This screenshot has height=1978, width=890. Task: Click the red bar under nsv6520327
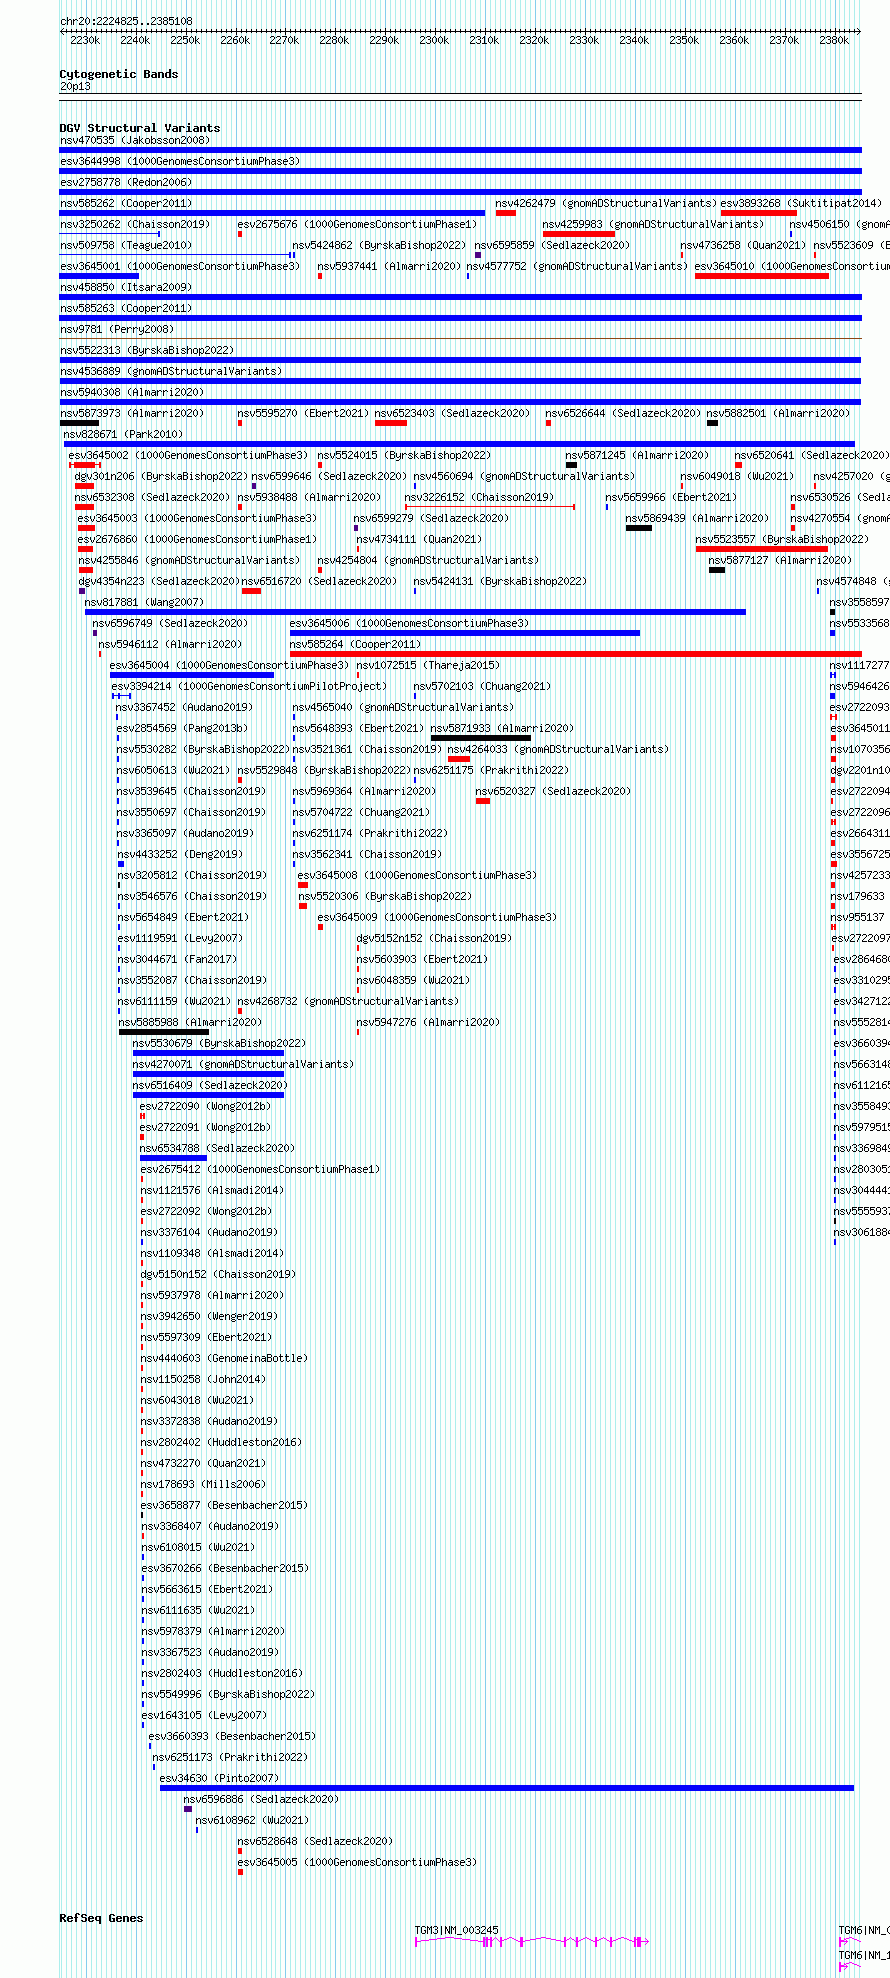pos(483,801)
